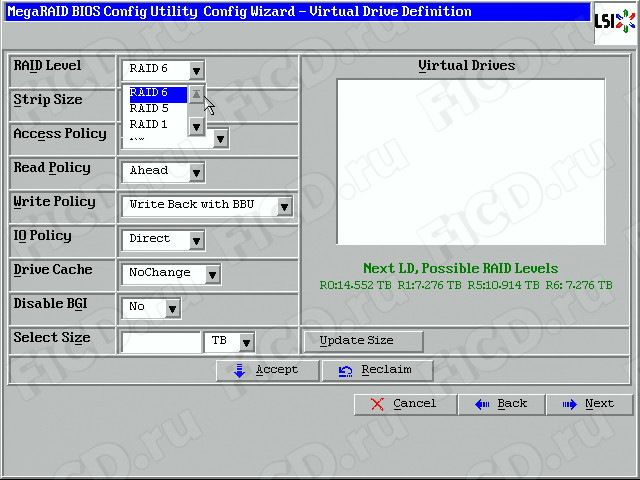Screen dimensions: 640x480
Task: Select RAID 6 in the list
Action: pos(158,93)
